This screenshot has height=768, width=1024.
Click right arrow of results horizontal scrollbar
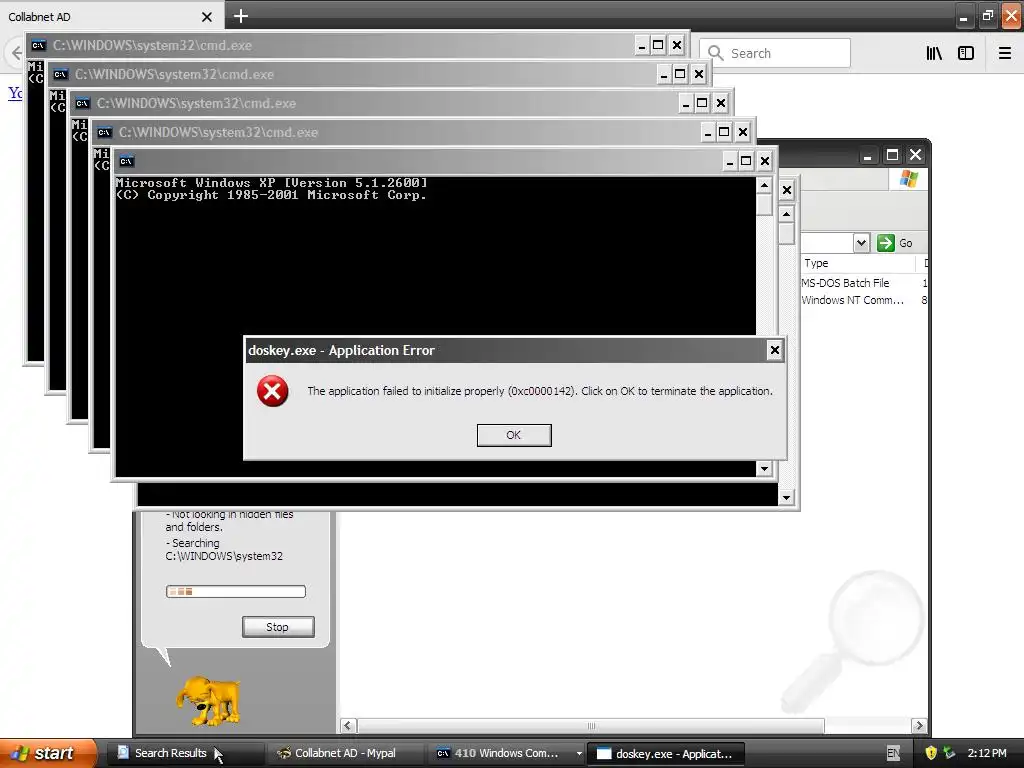(919, 726)
